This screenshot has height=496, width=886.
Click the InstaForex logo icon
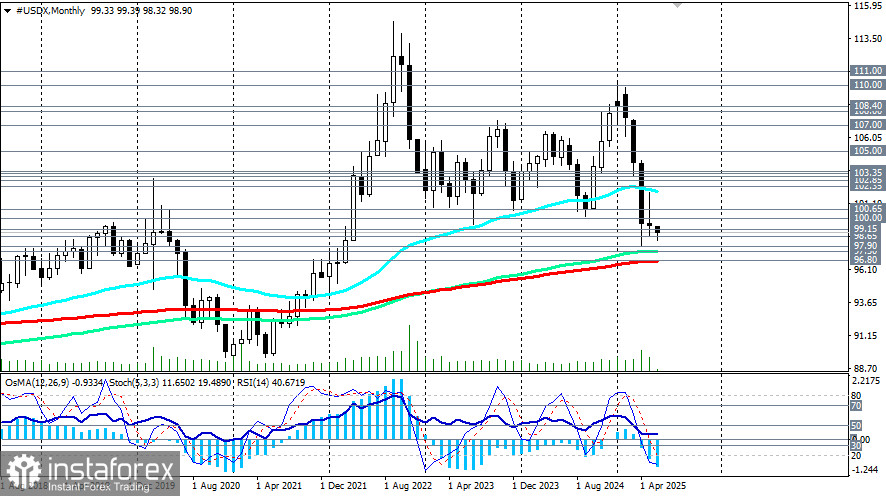23,471
